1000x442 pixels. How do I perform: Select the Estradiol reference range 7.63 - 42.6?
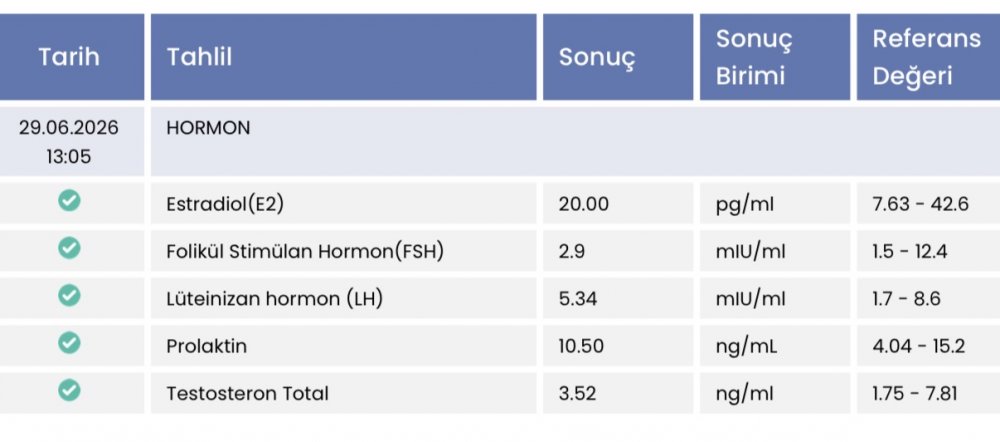click(x=920, y=204)
